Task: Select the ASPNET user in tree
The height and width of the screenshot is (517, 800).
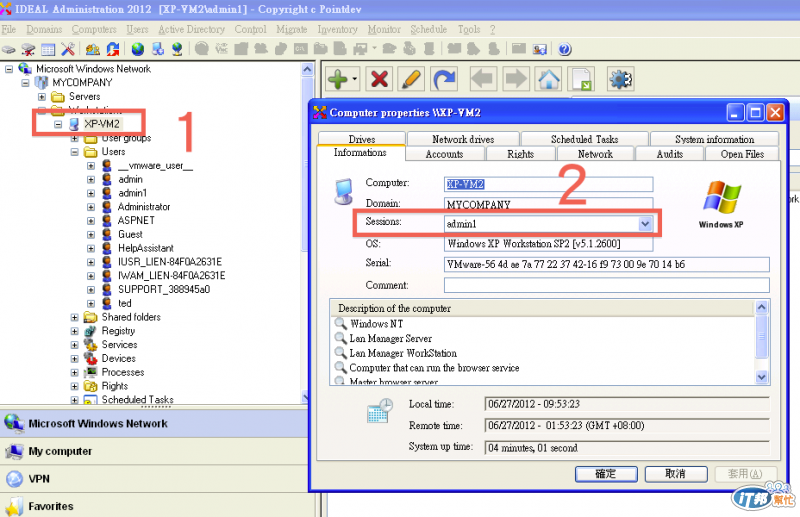Action: coord(136,220)
